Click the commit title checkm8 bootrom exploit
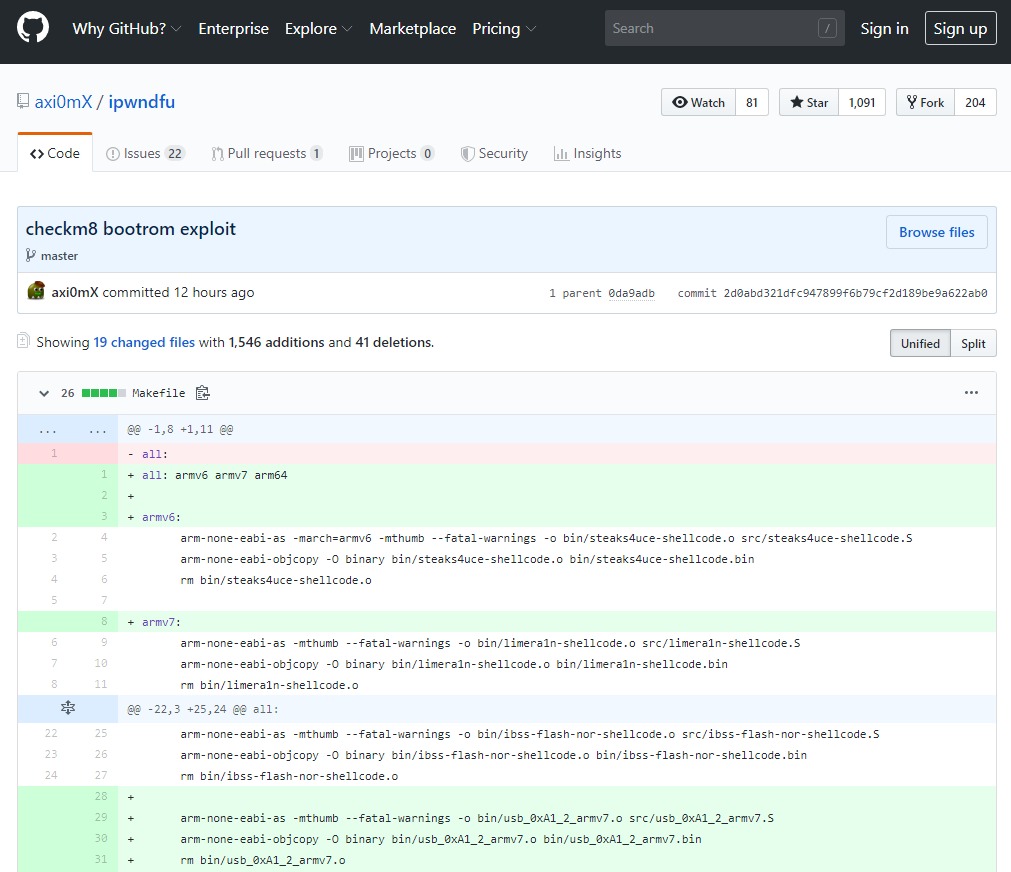This screenshot has width=1011, height=872. tap(131, 229)
